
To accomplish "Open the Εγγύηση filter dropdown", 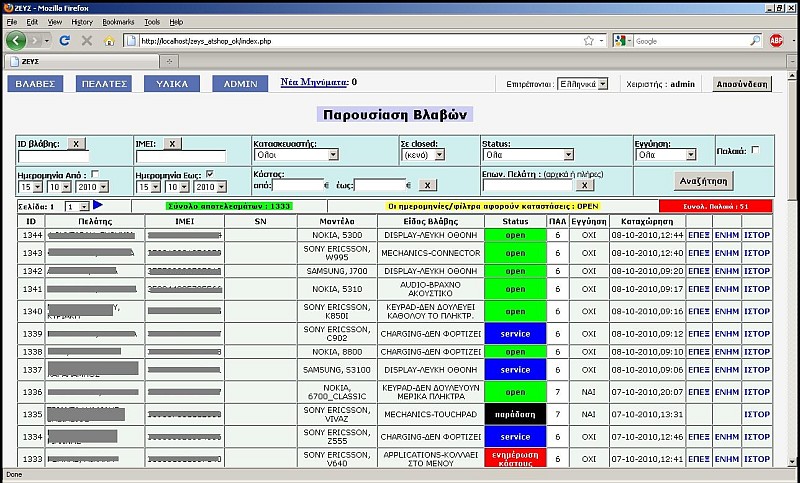I will coord(666,155).
